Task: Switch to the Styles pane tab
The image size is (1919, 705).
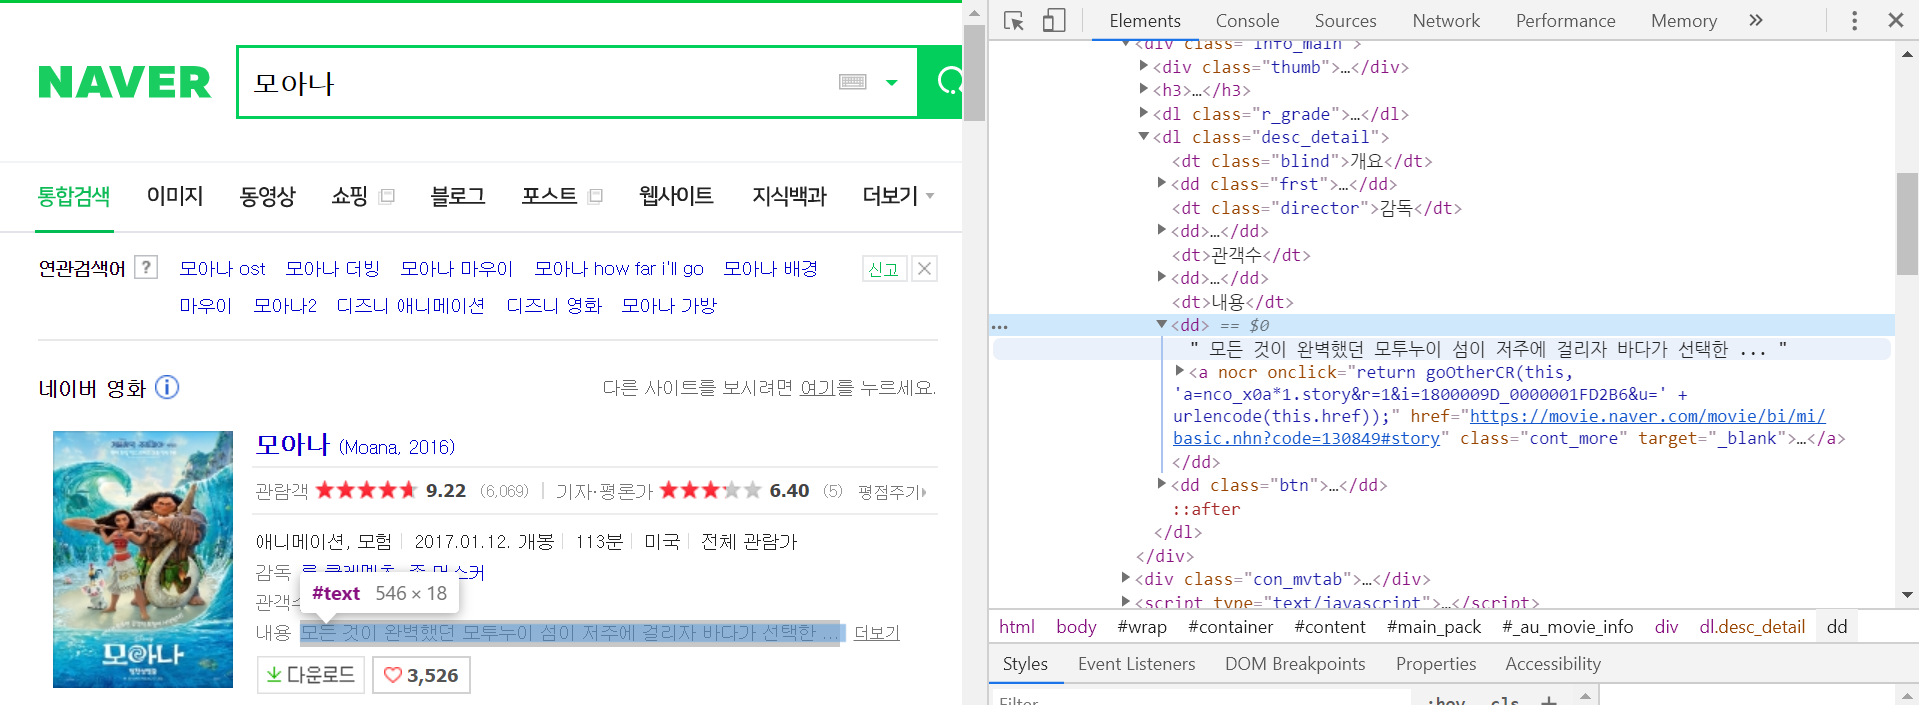Action: coord(1025,664)
